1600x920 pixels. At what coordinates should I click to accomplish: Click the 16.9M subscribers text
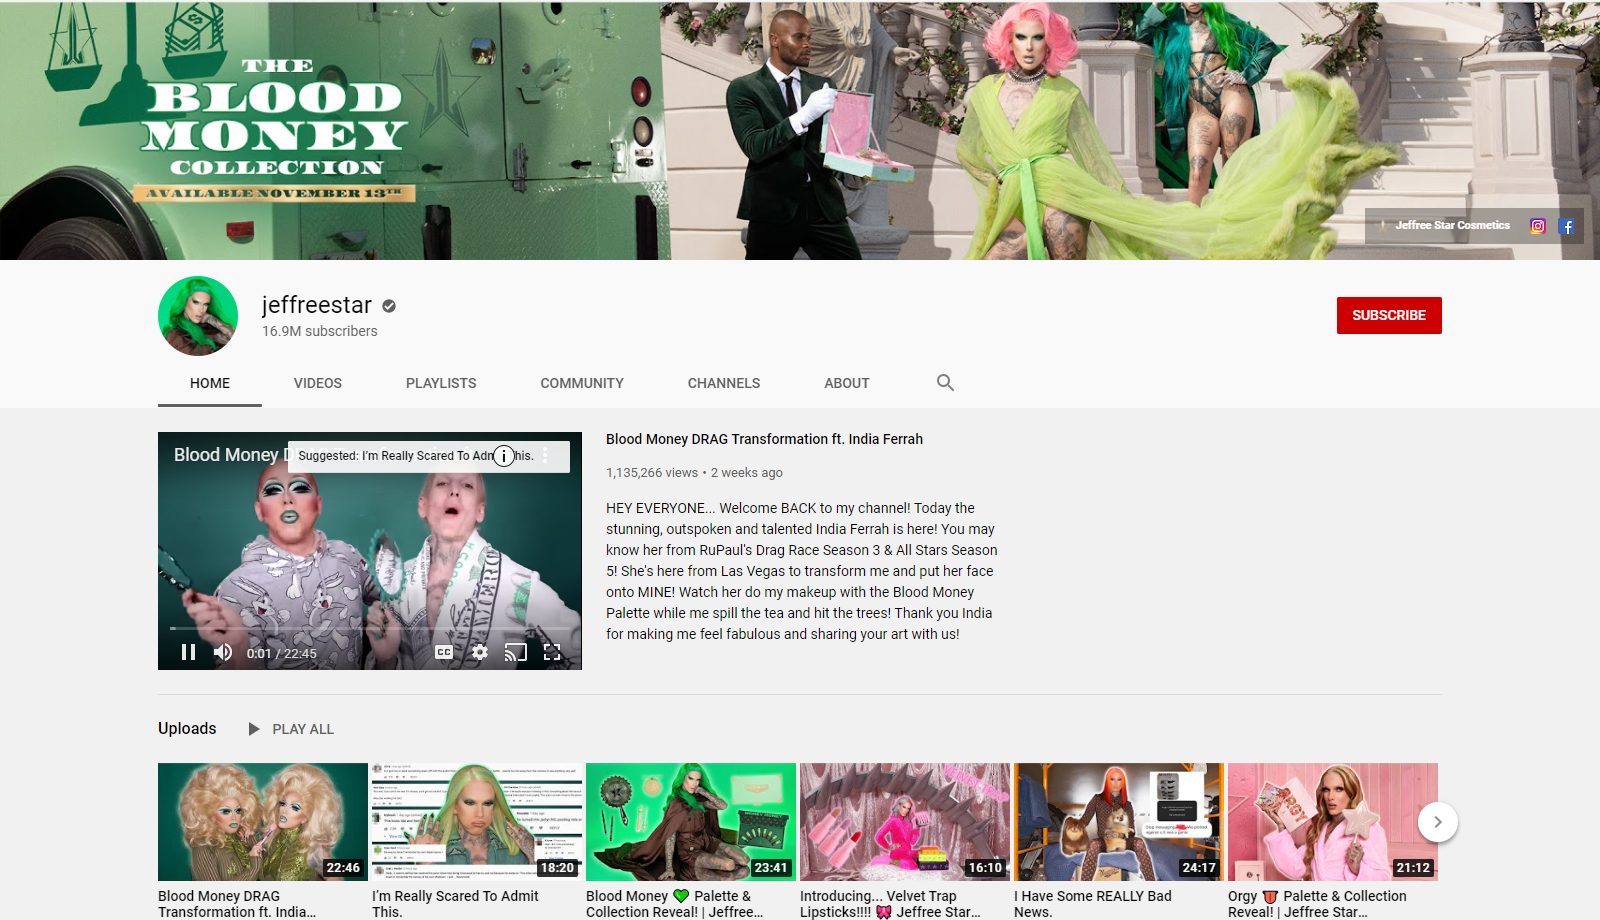[320, 331]
